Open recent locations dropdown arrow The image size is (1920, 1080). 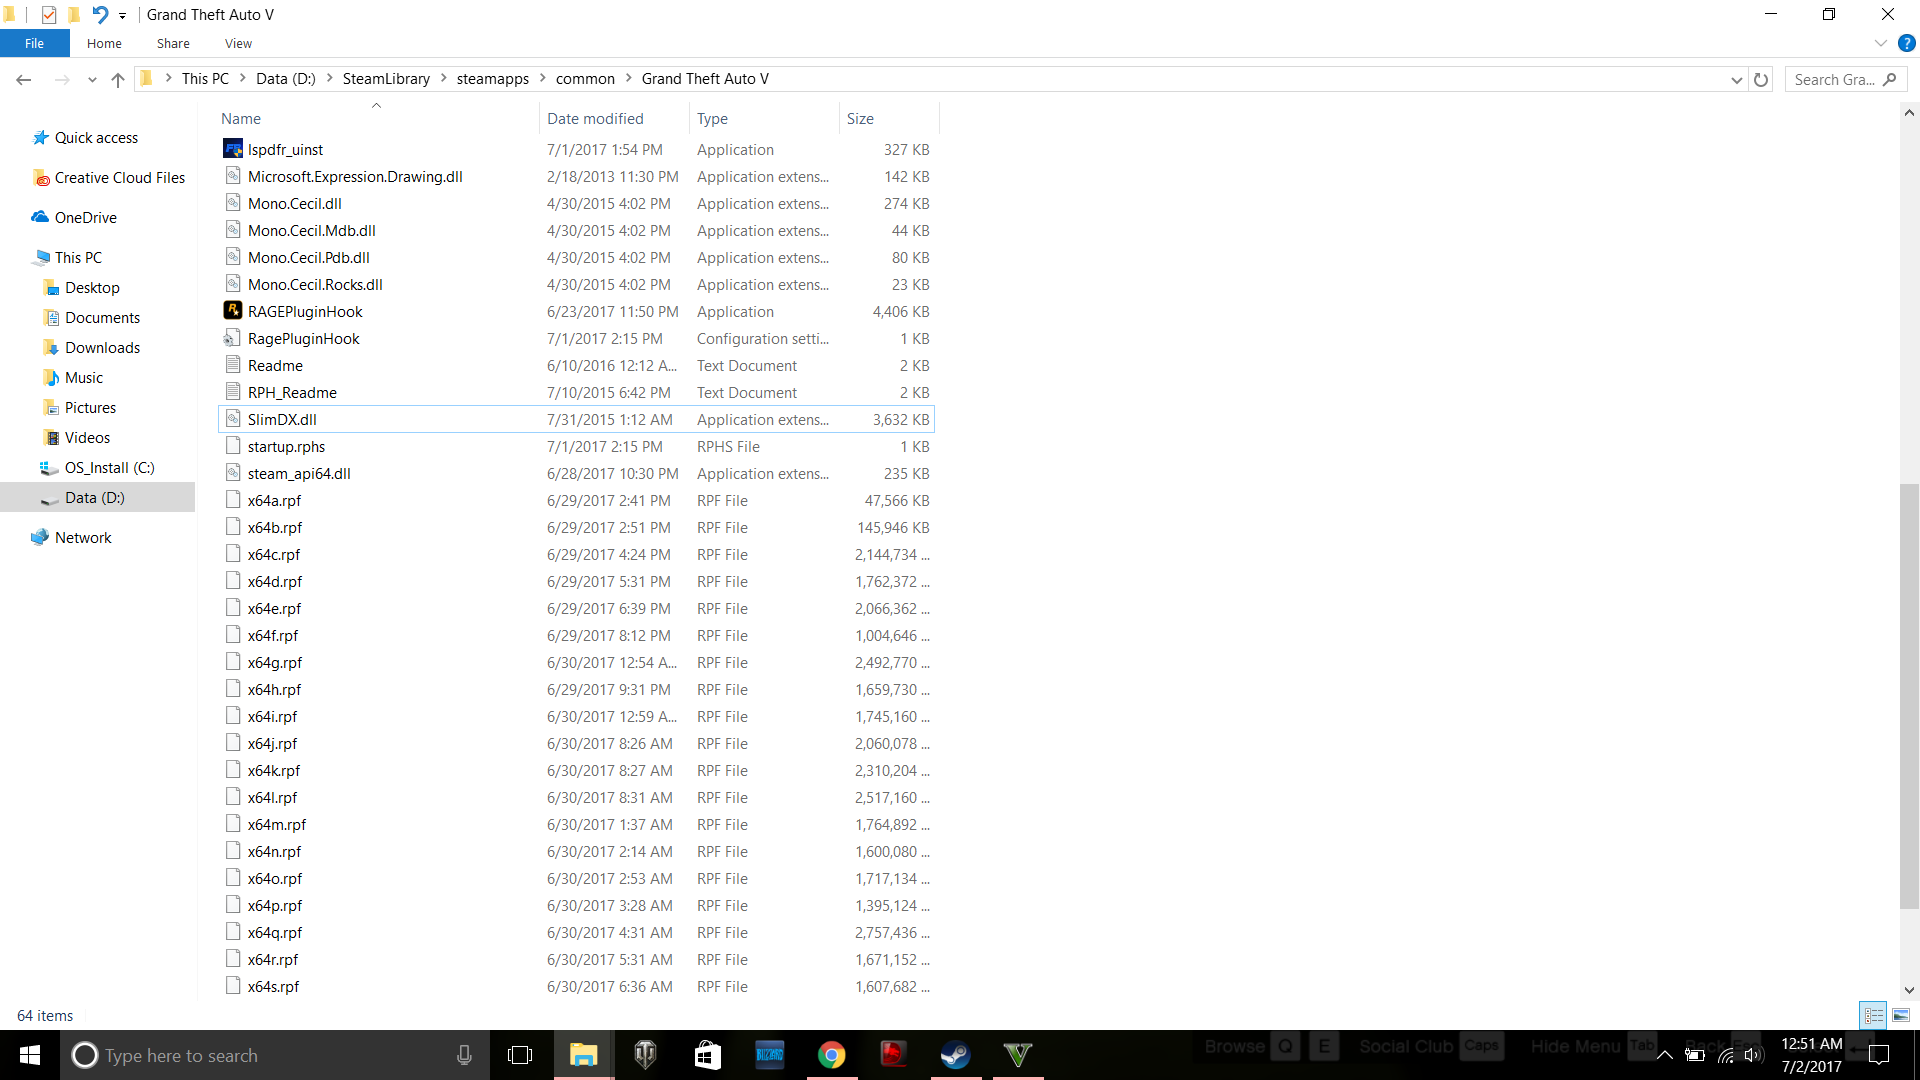(92, 79)
